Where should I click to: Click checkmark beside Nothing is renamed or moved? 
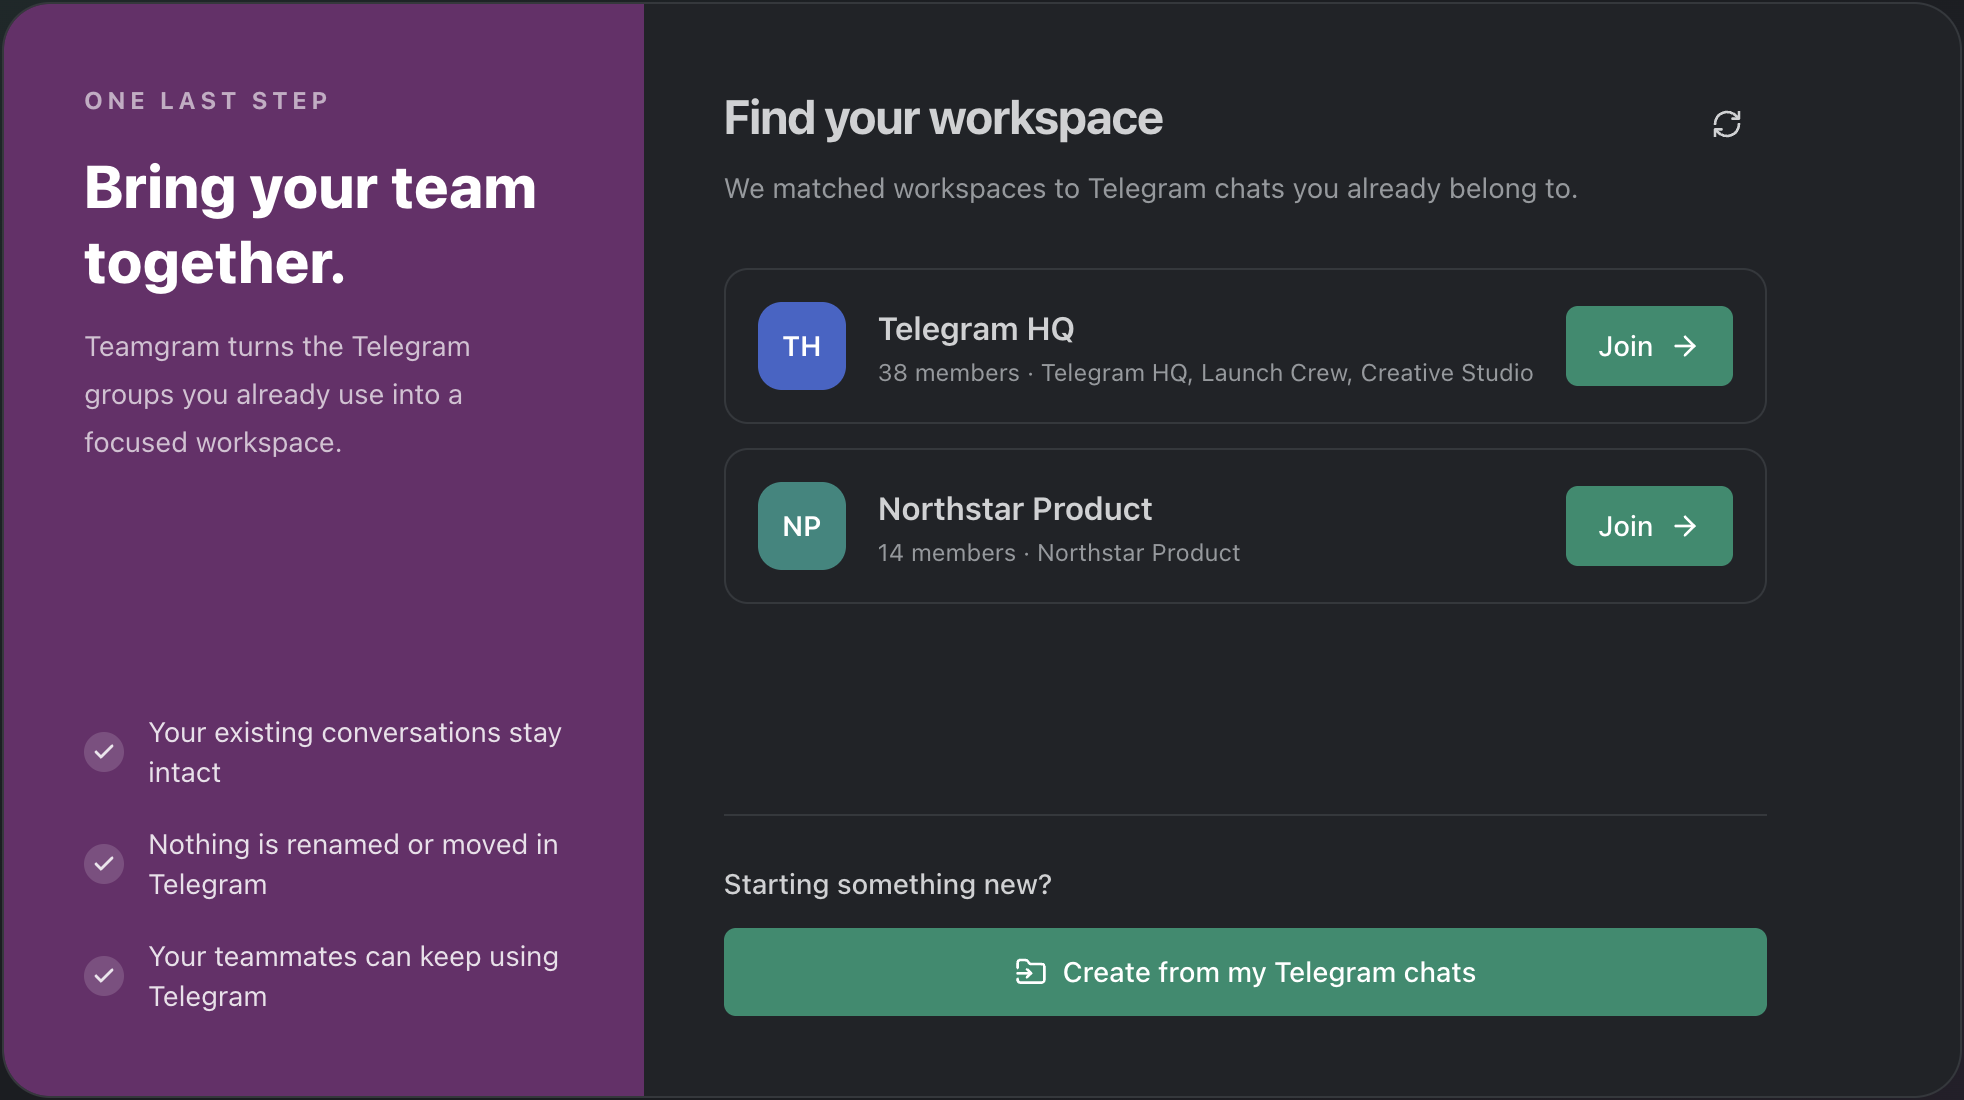click(104, 864)
